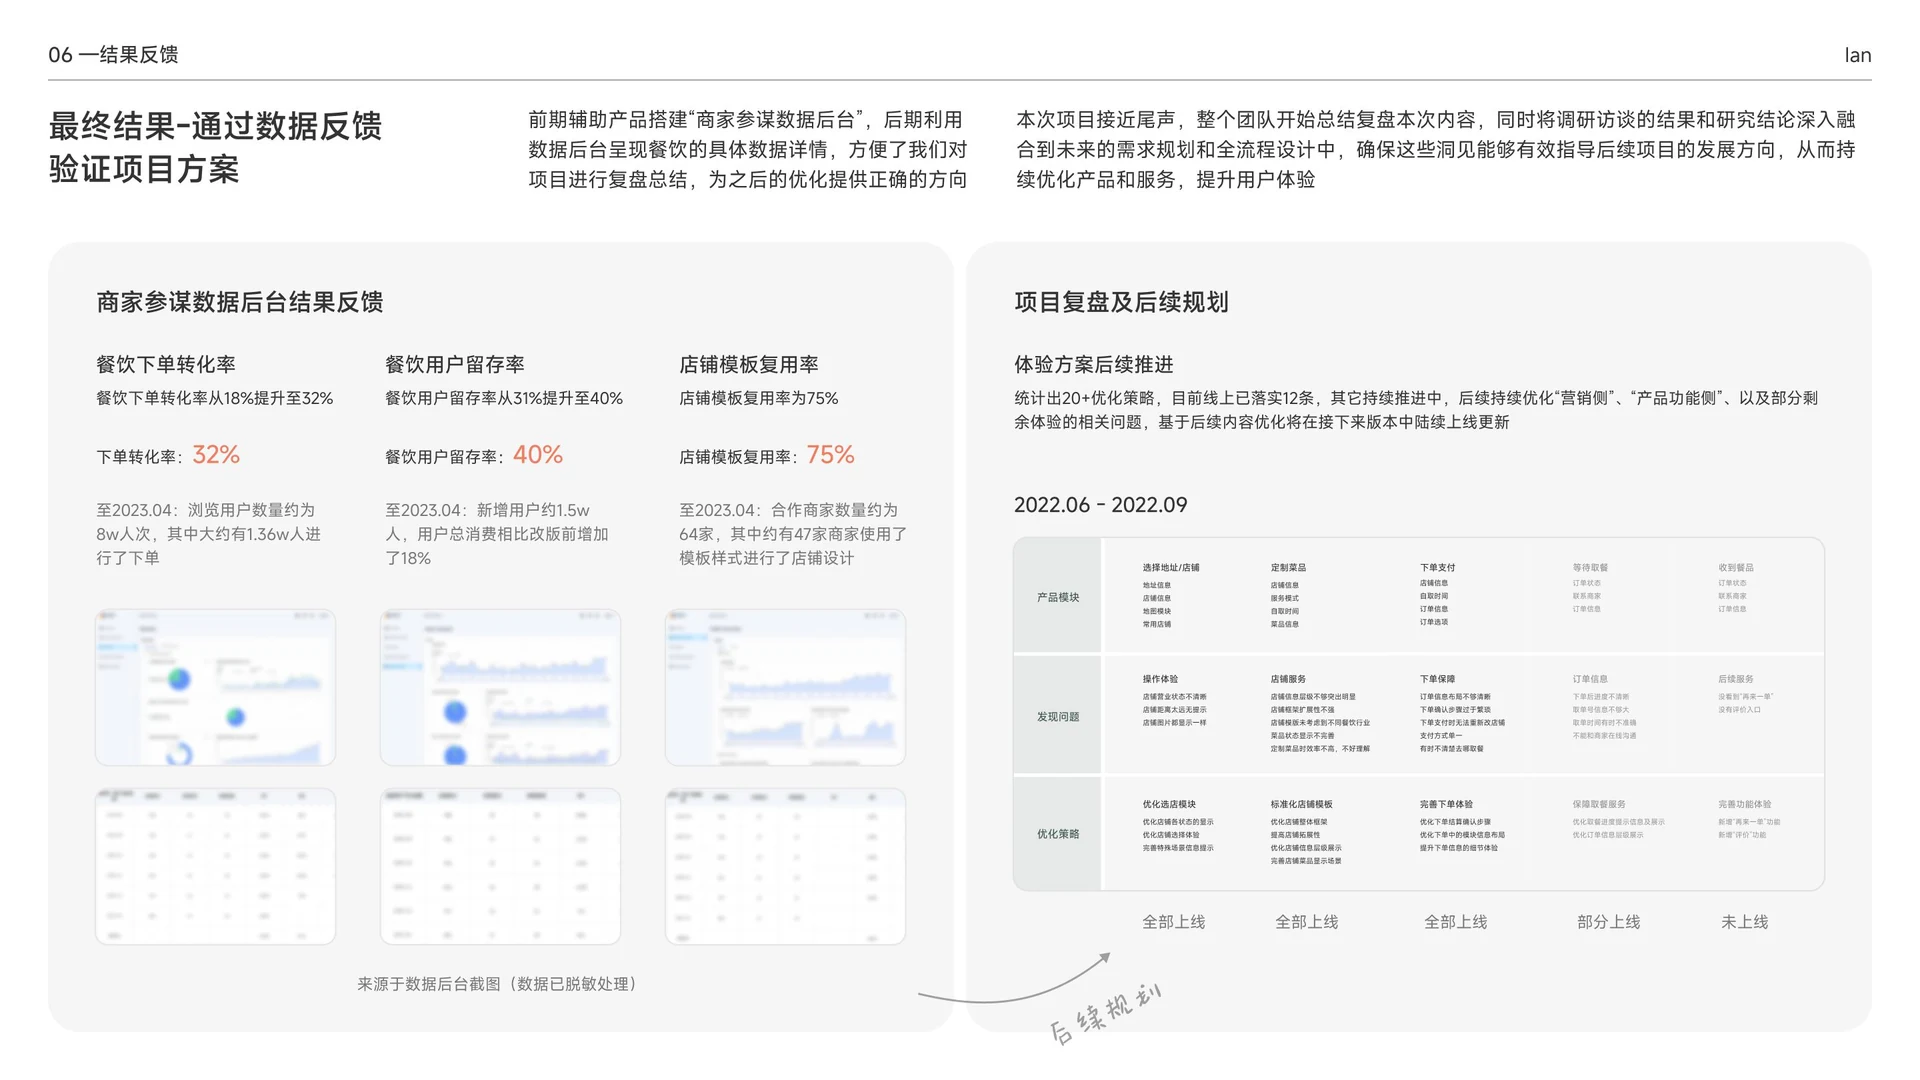
Task: Click the '下单保障' issue title
Action: pyautogui.click(x=1438, y=679)
